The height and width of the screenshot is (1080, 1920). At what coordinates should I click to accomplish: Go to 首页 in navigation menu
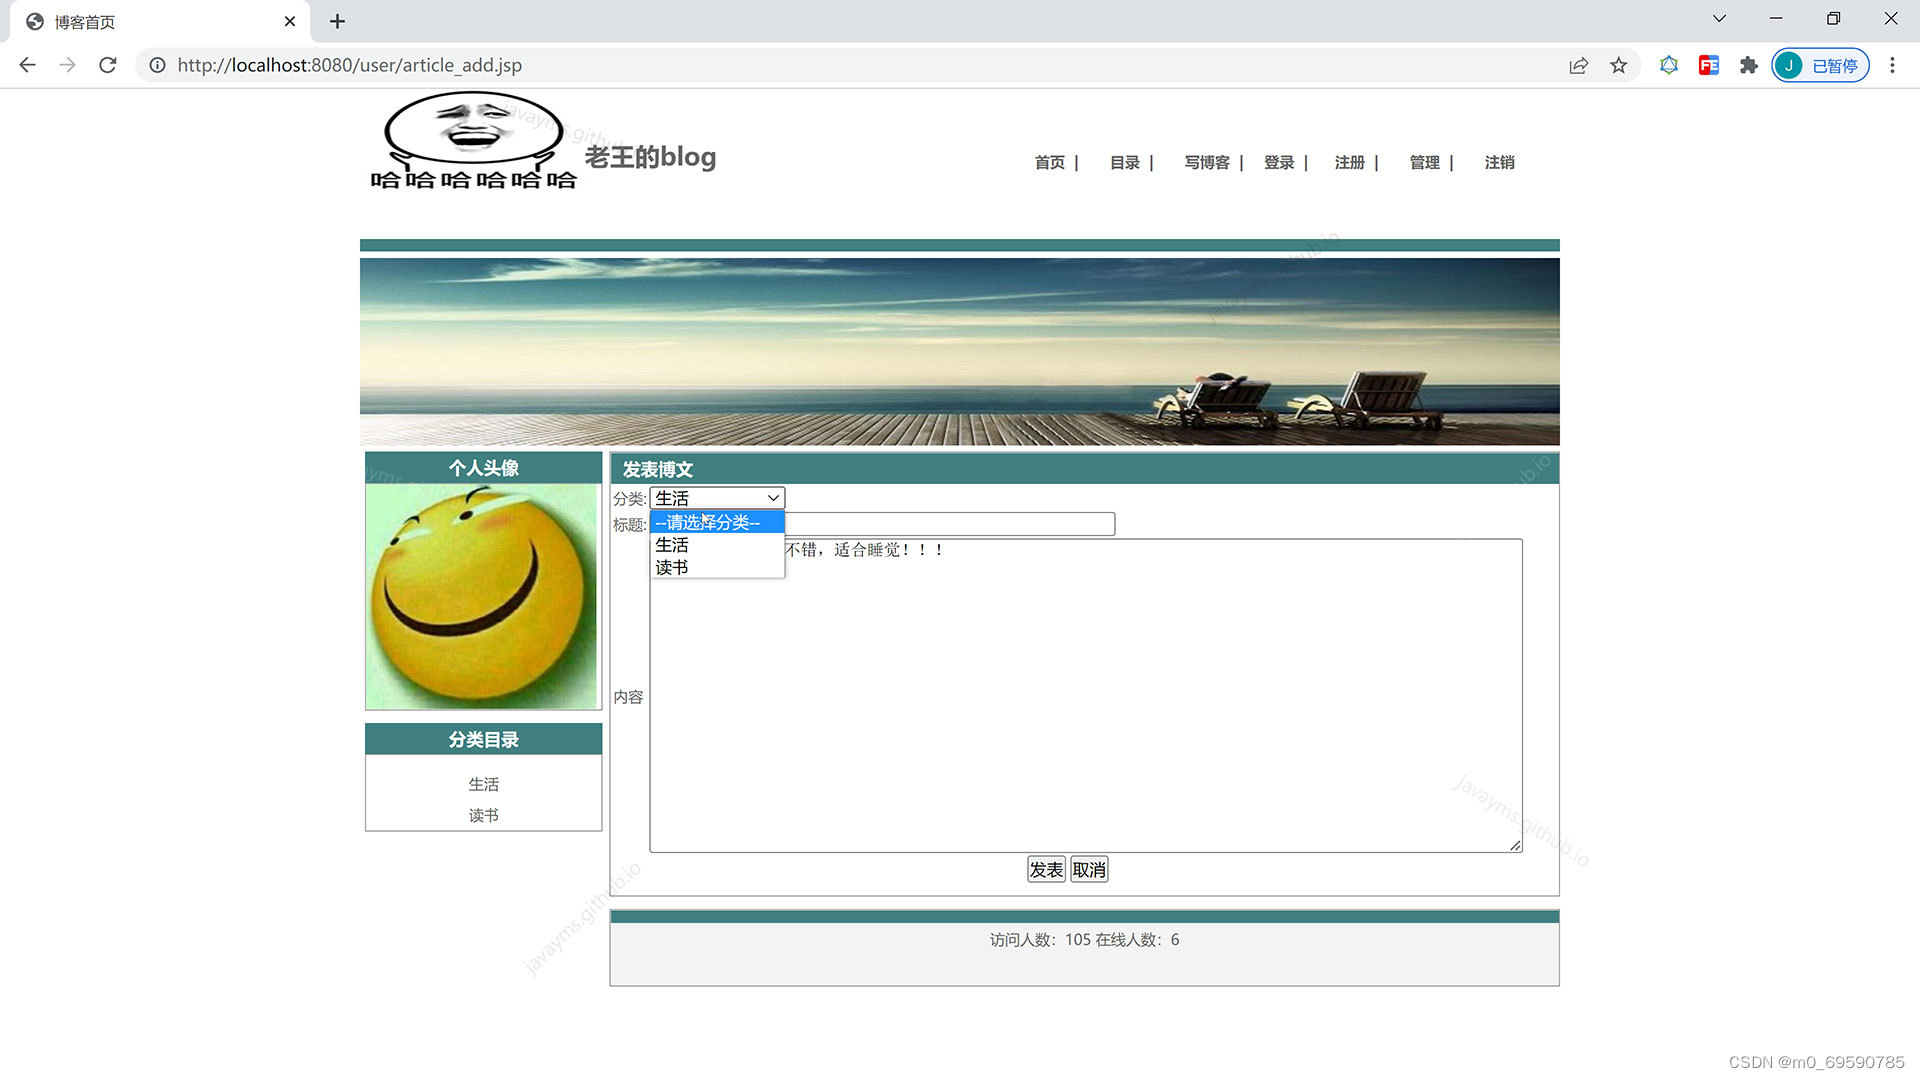tap(1049, 162)
